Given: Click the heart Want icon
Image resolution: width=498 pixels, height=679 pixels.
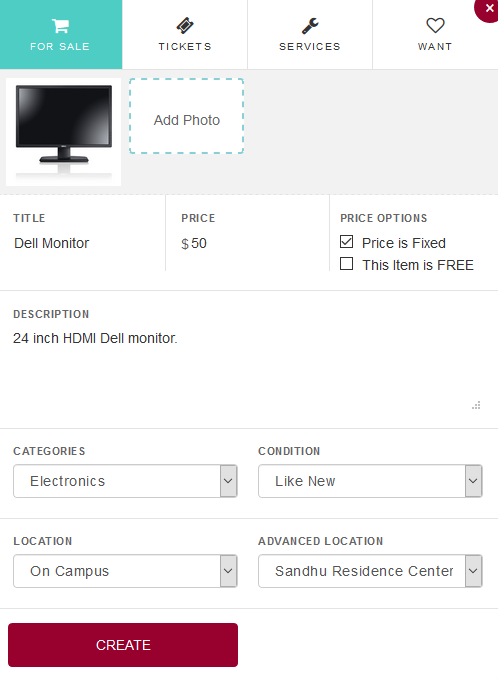Looking at the screenshot, I should (435, 26).
